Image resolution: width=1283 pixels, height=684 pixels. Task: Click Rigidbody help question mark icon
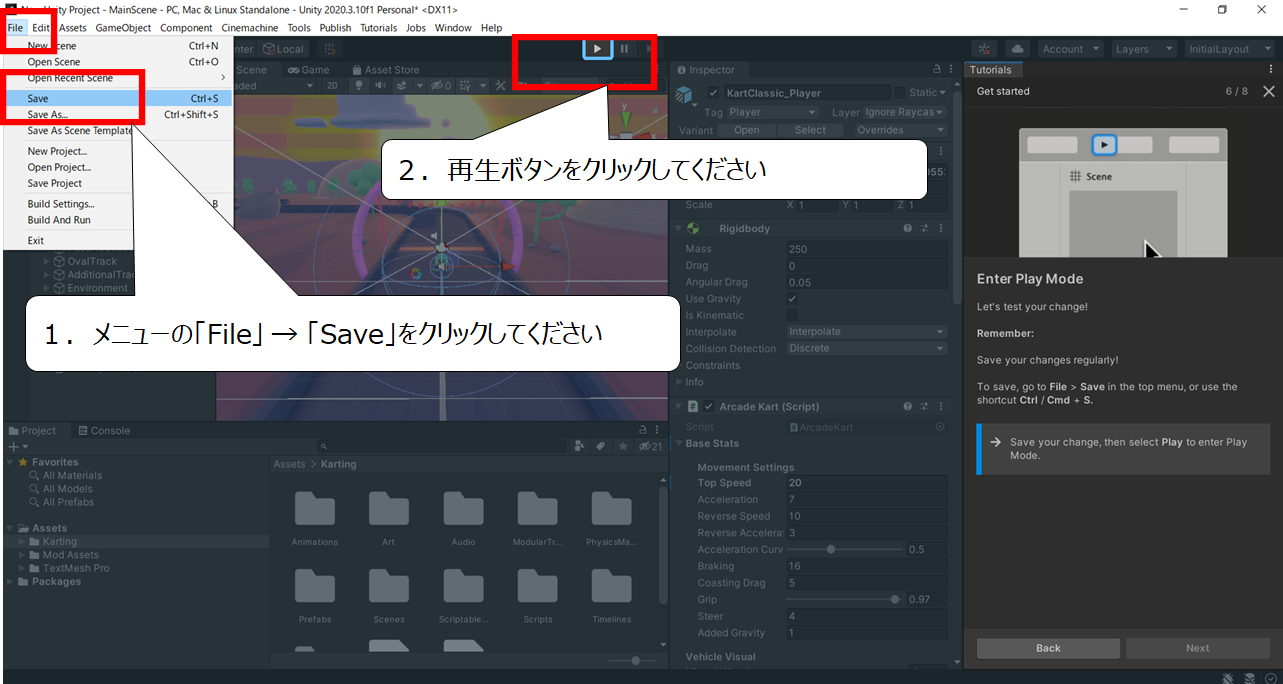(908, 229)
